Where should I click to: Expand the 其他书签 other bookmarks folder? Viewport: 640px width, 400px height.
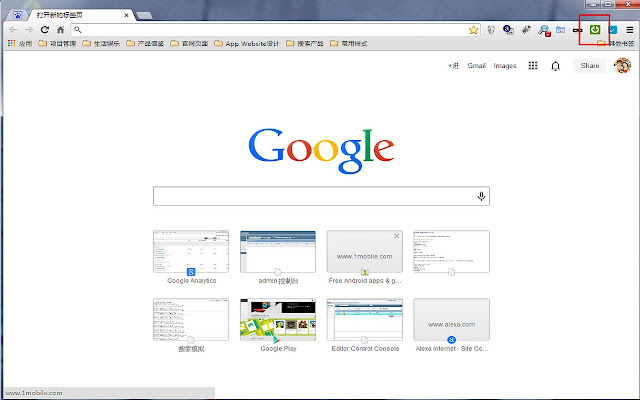pyautogui.click(x=616, y=43)
